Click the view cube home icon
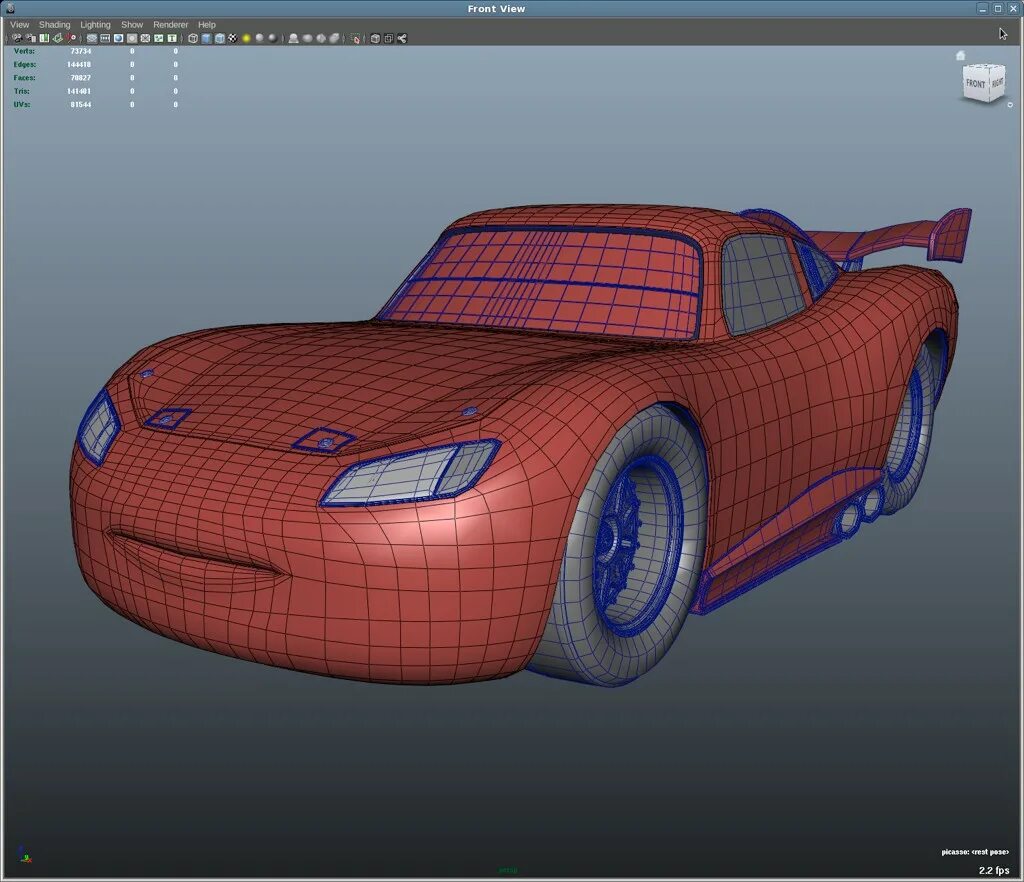 pyautogui.click(x=961, y=55)
